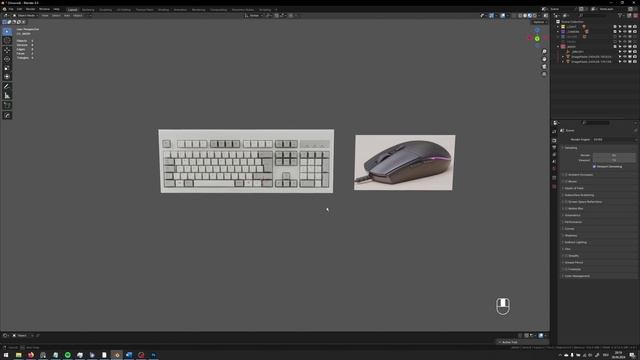Enable the Screen Space Reflections checkbox
The image size is (640, 360).
567,202
